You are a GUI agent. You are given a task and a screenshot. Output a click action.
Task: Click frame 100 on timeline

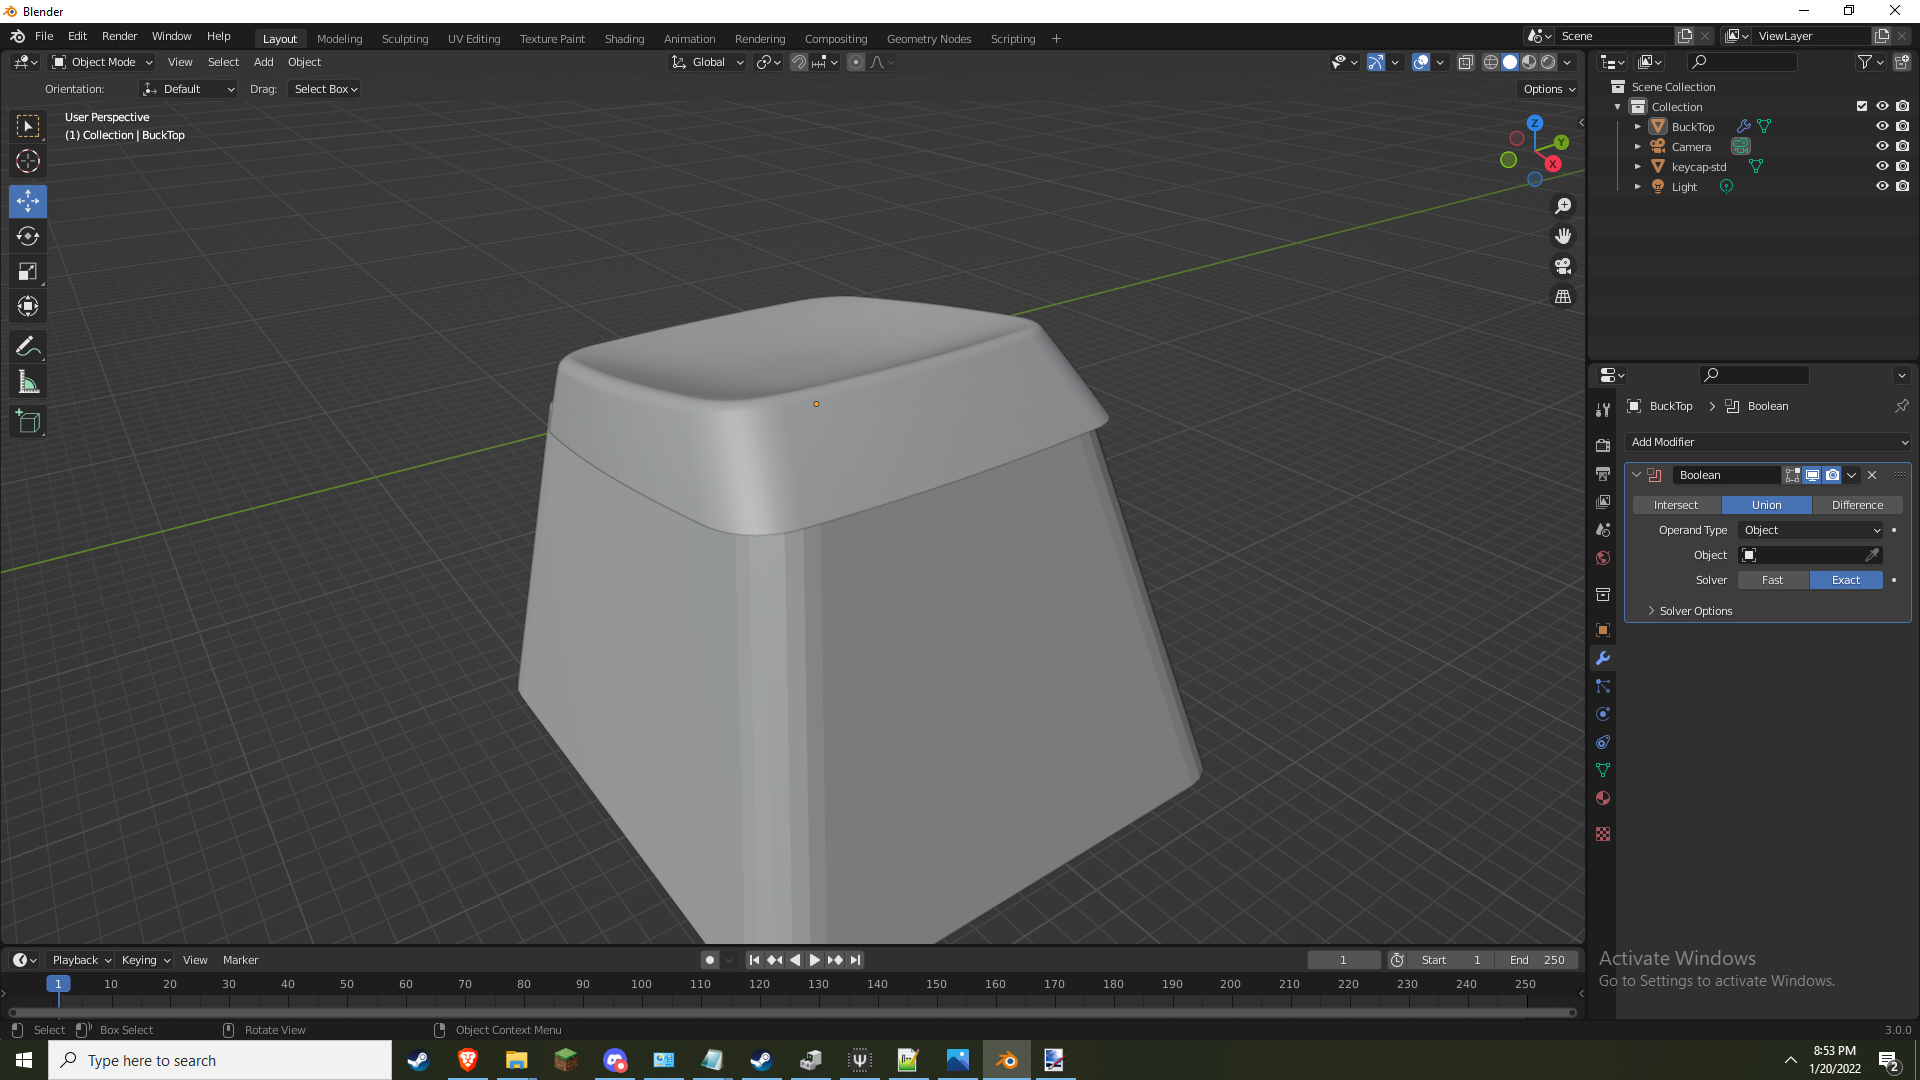point(641,985)
